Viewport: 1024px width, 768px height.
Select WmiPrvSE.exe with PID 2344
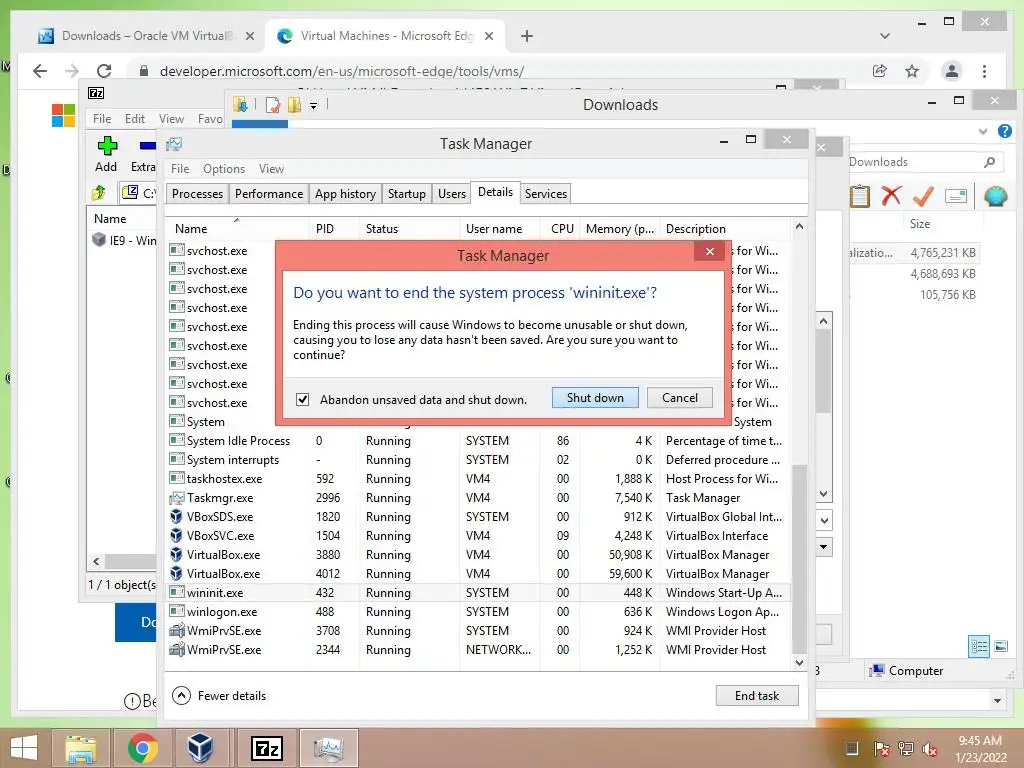point(477,650)
